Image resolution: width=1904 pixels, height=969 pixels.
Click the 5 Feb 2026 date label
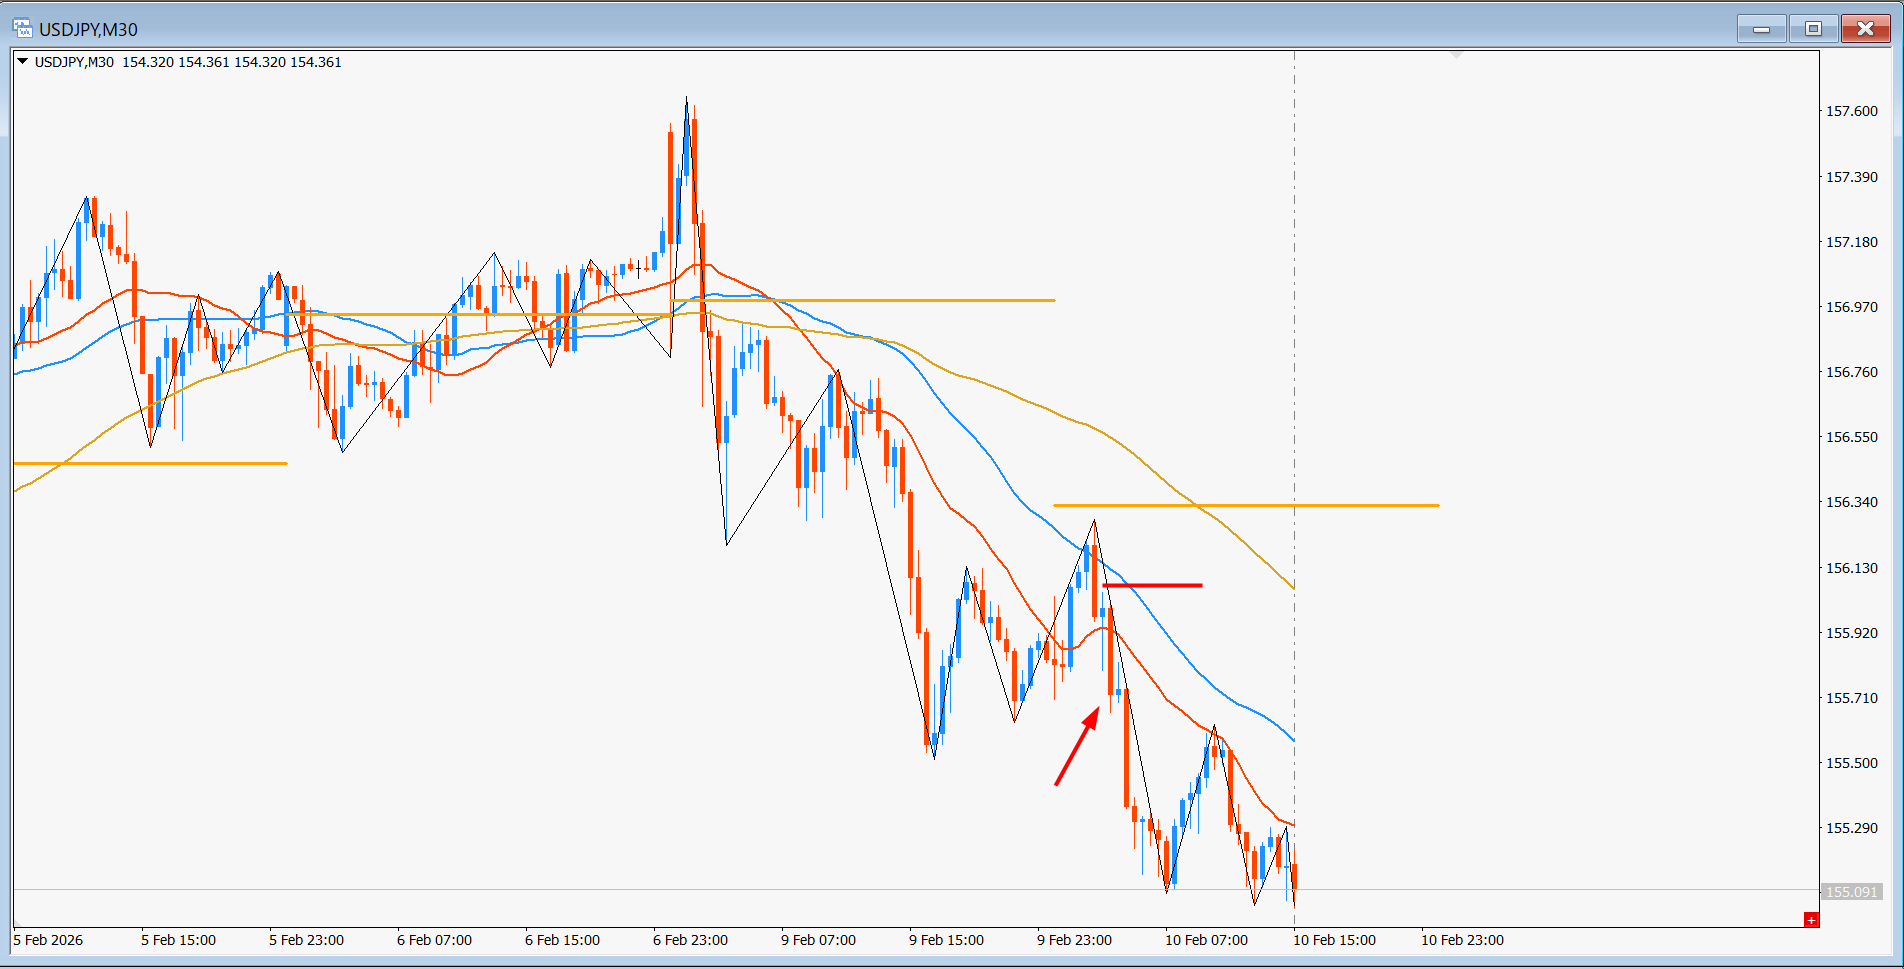click(48, 940)
